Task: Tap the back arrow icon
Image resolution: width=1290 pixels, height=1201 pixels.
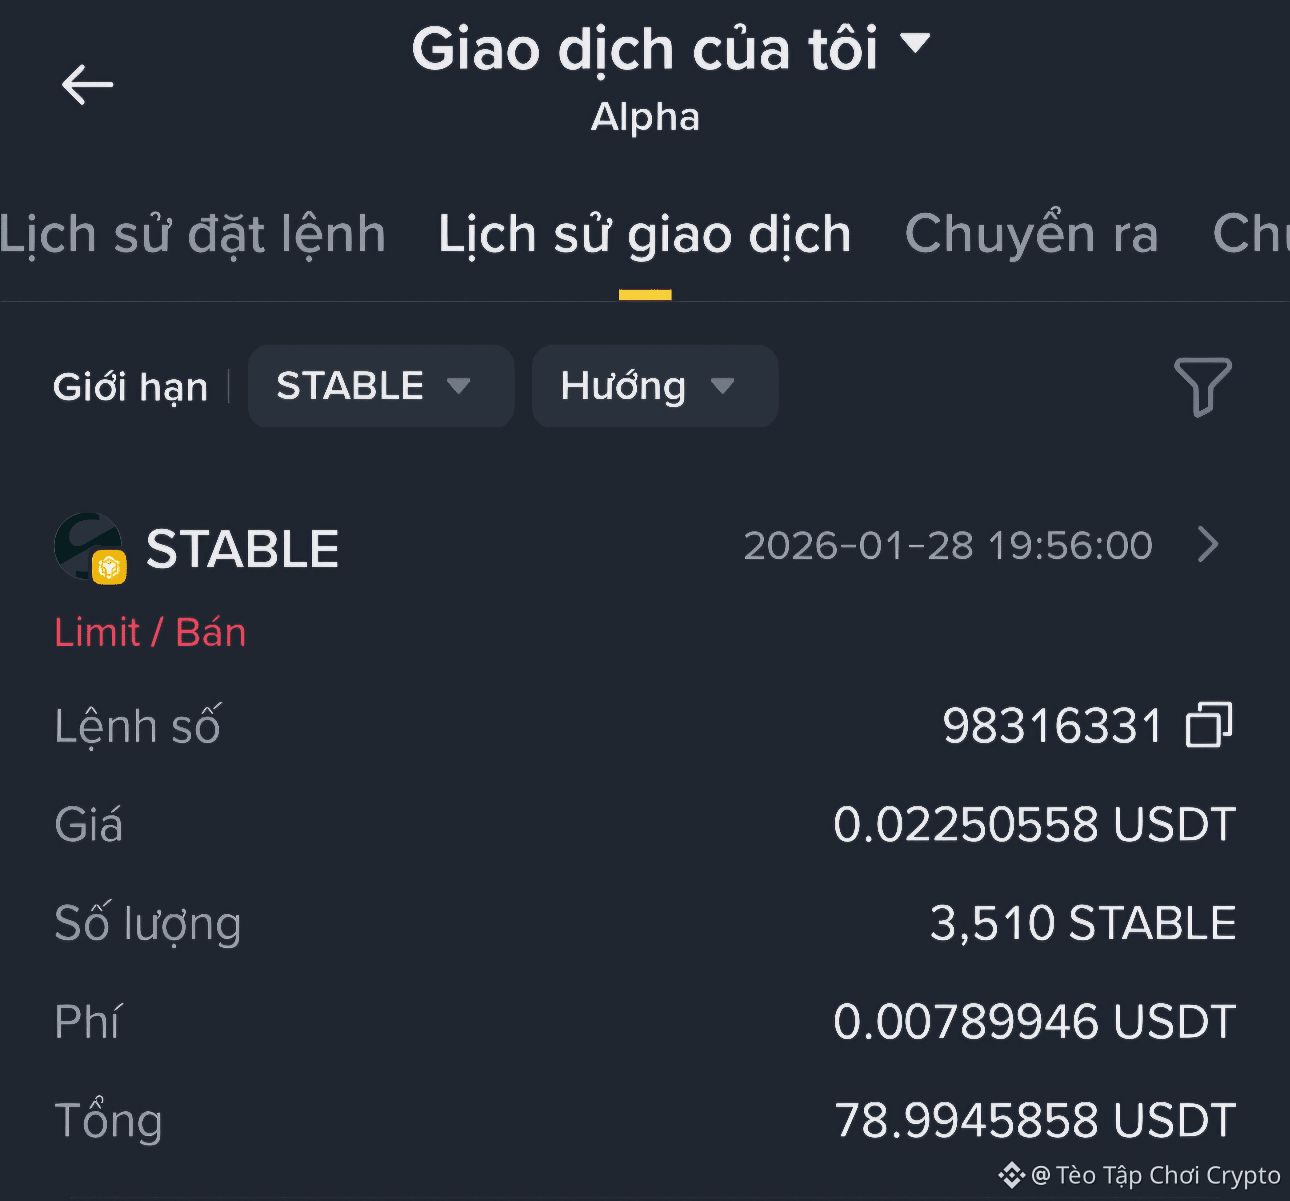Action: [x=88, y=85]
